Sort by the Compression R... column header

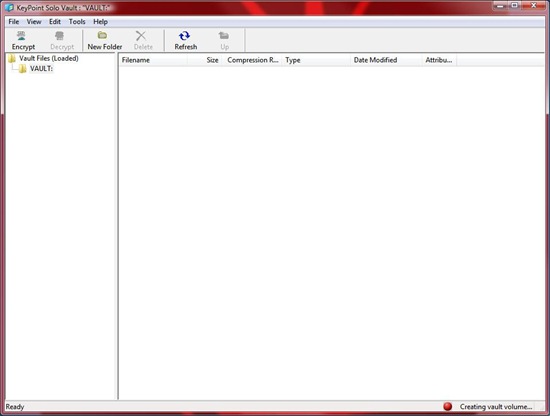click(x=252, y=60)
